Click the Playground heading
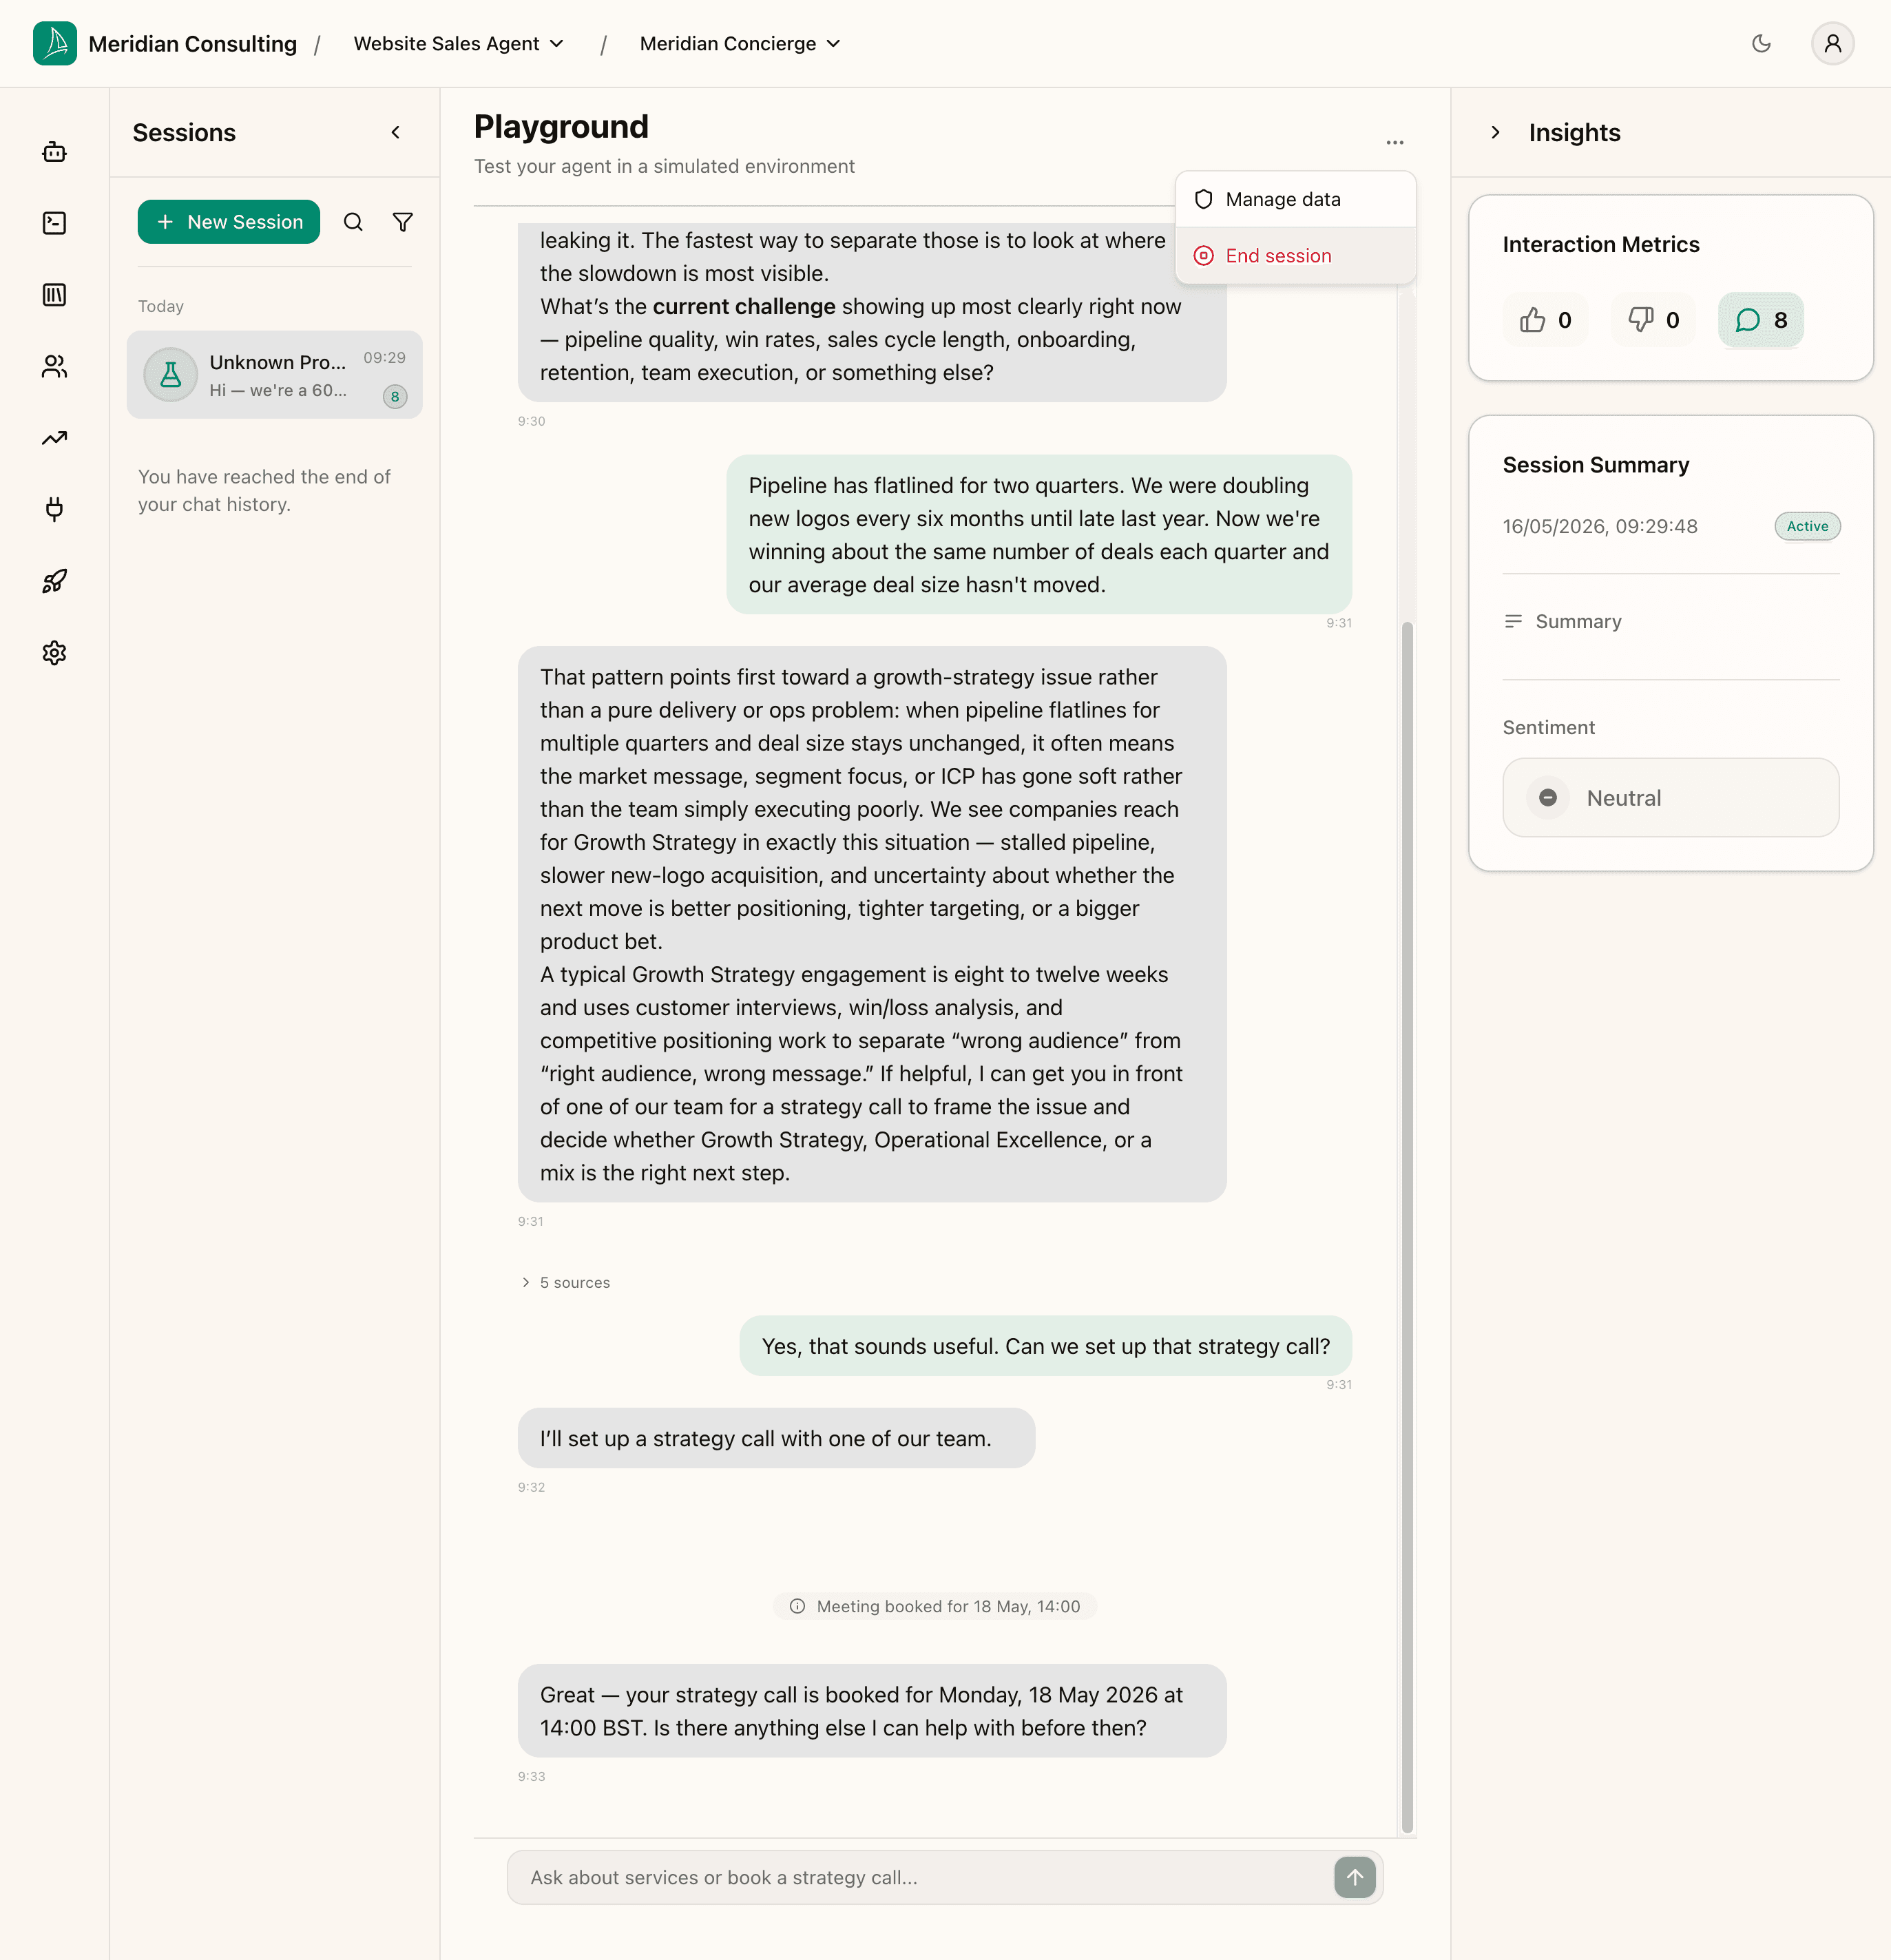Screen dimensions: 1891x1960 click(561, 127)
